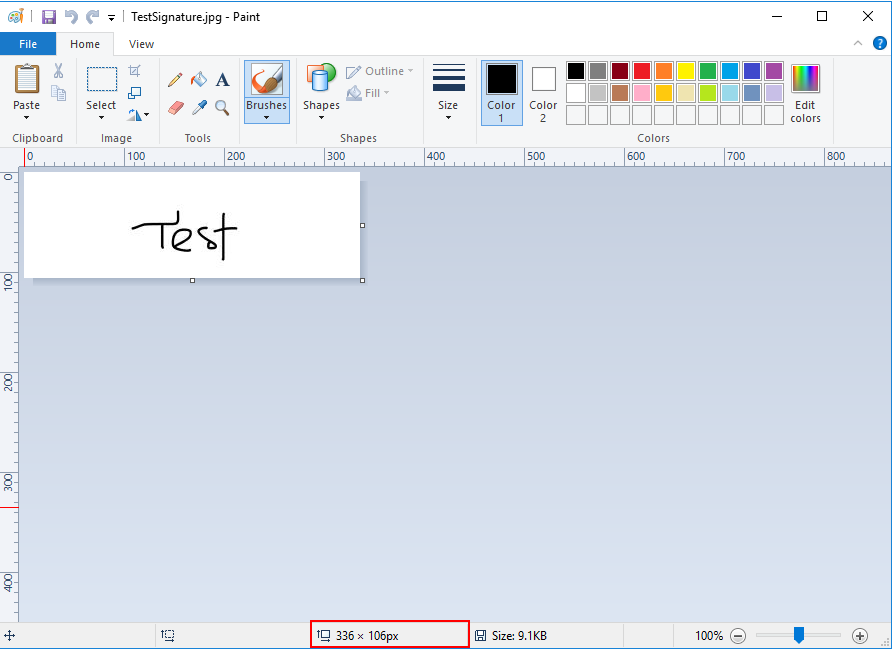Select Color 1 foreground button
Image resolution: width=892 pixels, height=649 pixels.
click(502, 93)
